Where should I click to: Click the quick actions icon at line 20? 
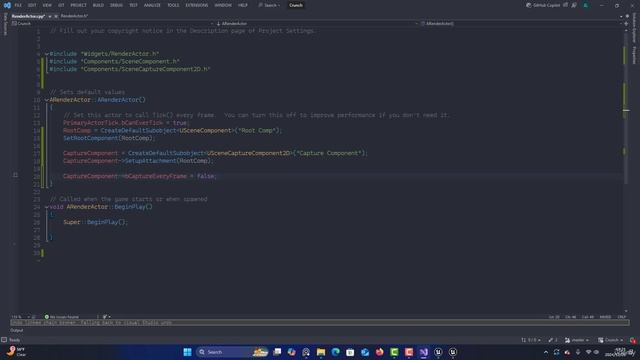pos(15,175)
